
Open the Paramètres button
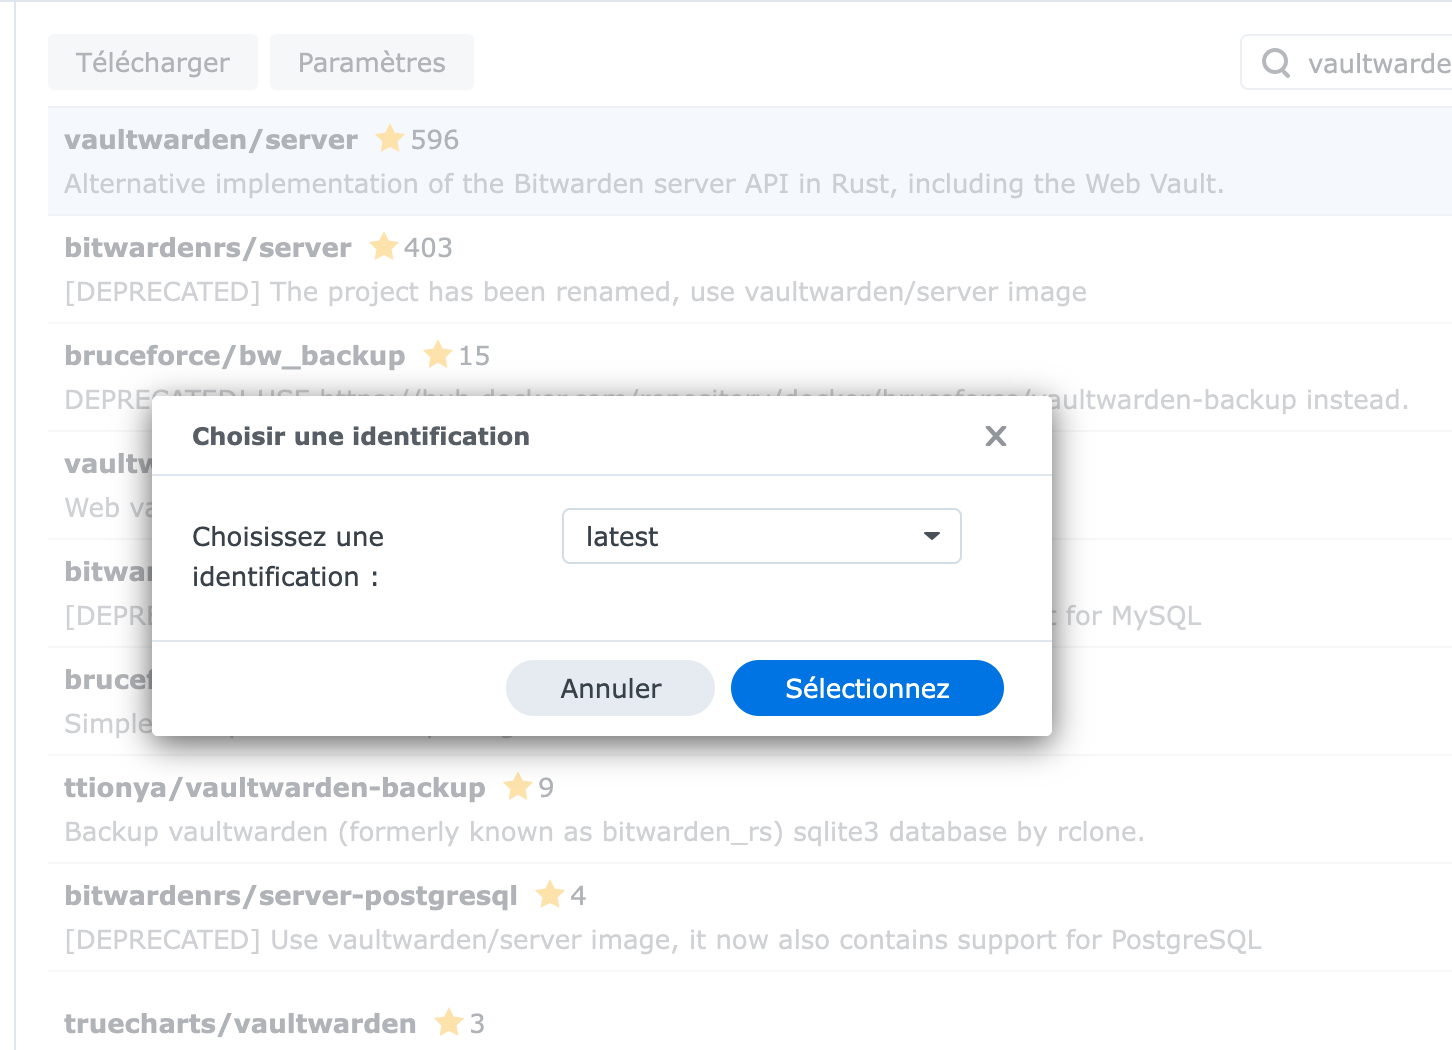click(x=372, y=62)
